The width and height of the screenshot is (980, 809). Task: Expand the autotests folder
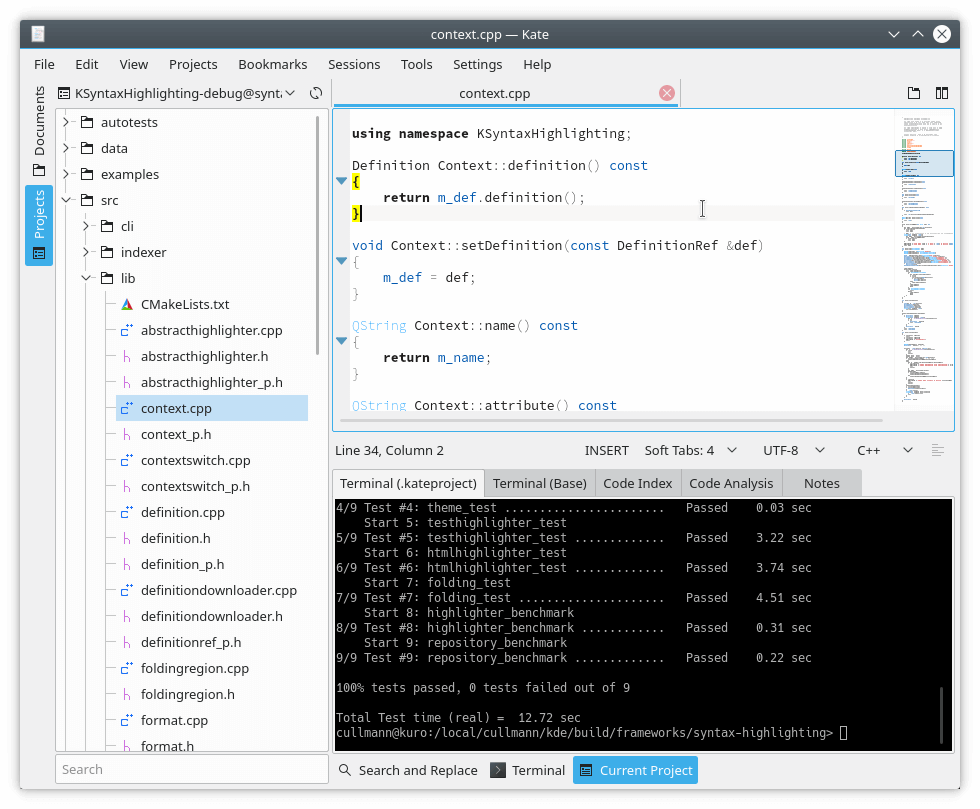coord(66,122)
